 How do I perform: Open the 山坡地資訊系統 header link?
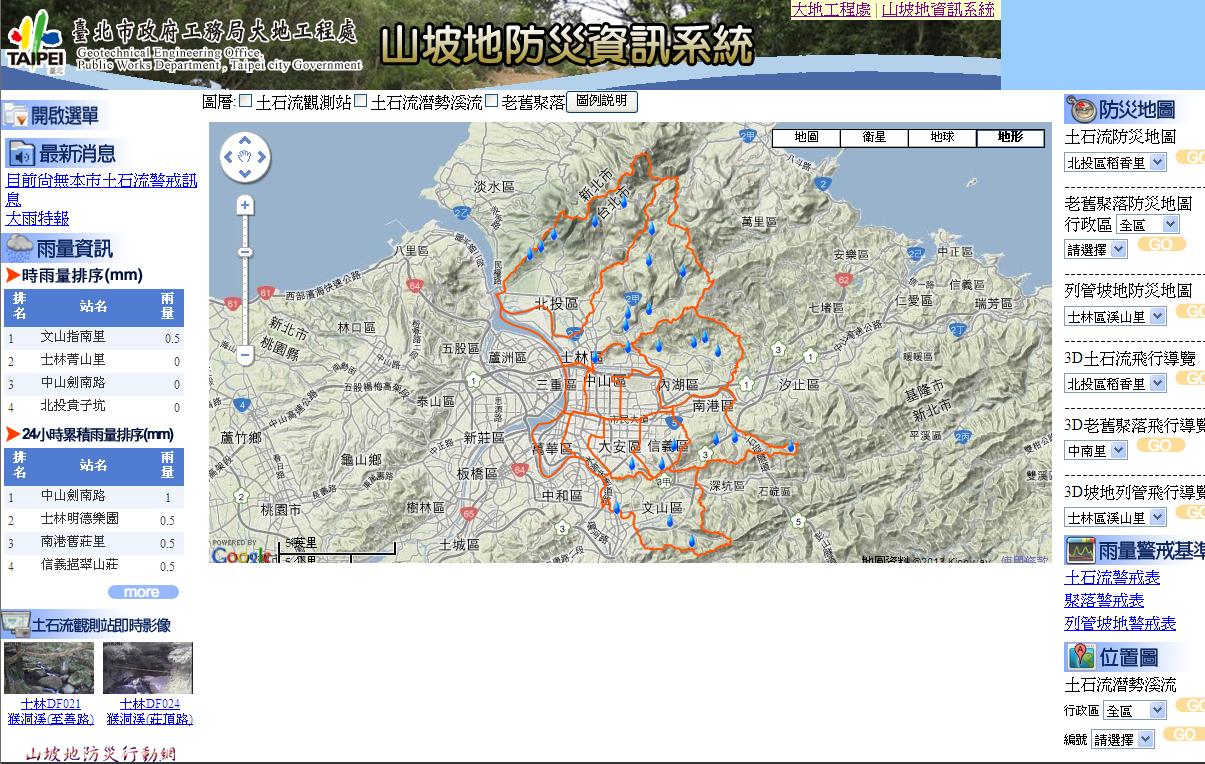pos(938,10)
